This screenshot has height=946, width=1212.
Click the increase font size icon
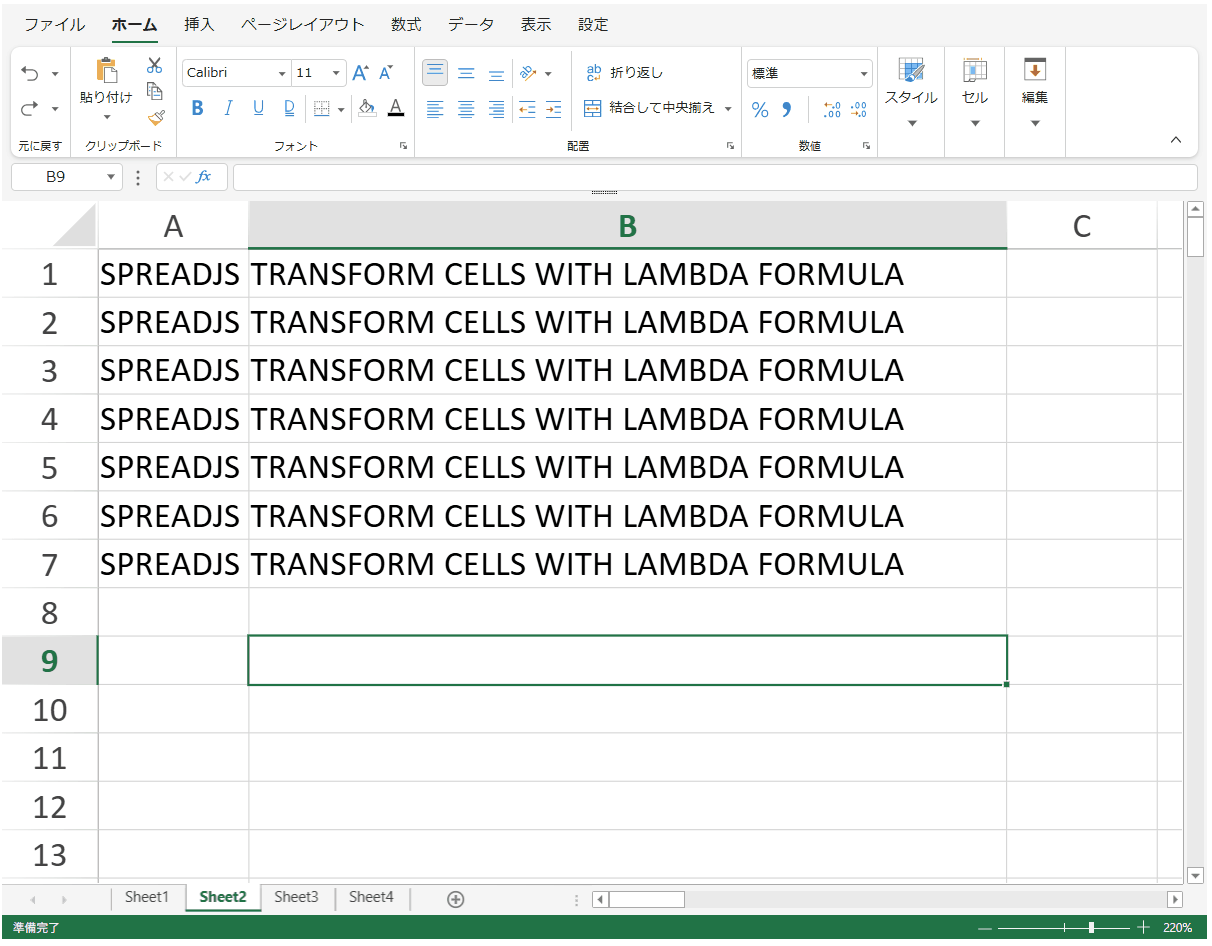pos(360,73)
